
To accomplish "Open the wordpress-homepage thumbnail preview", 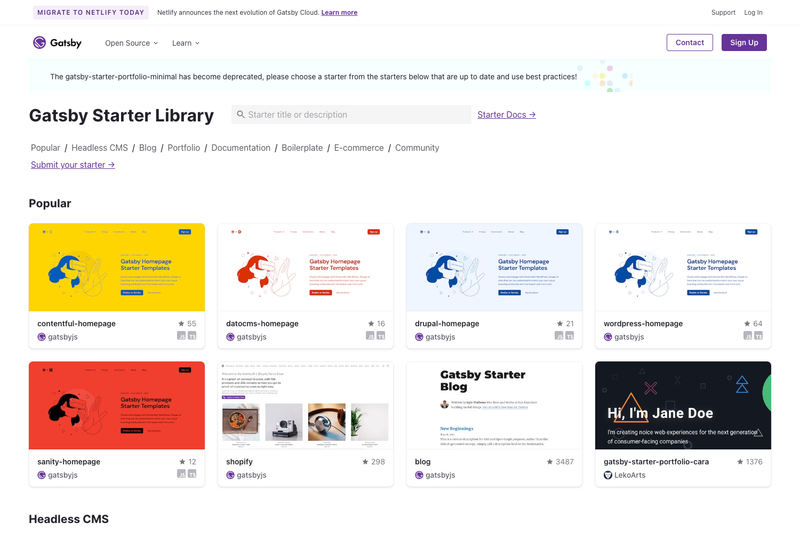I will coord(683,267).
